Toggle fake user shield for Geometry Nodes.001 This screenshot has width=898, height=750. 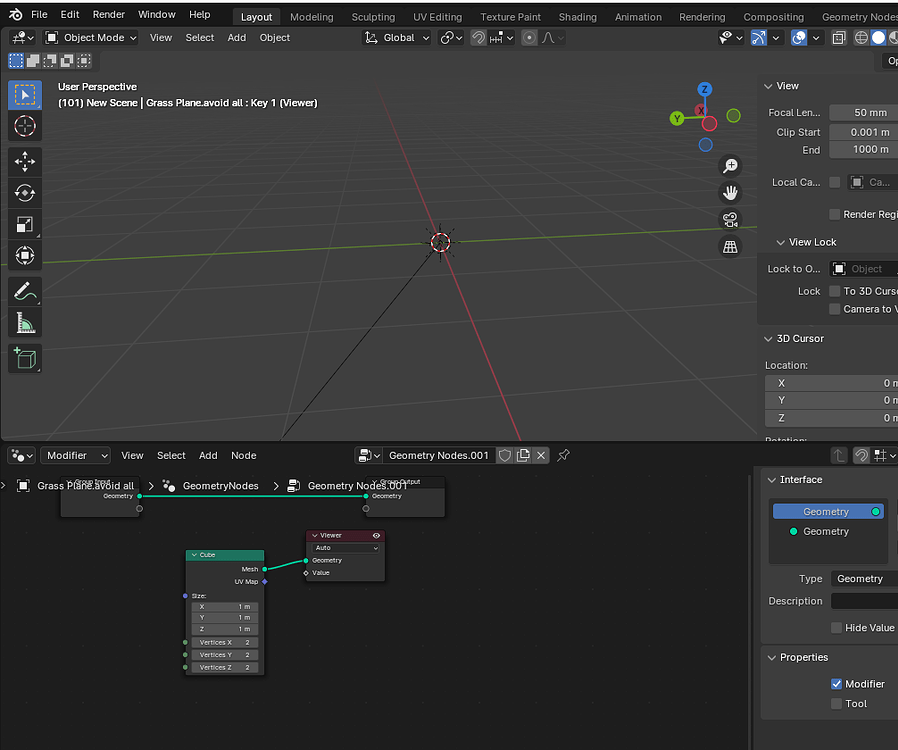[505, 456]
